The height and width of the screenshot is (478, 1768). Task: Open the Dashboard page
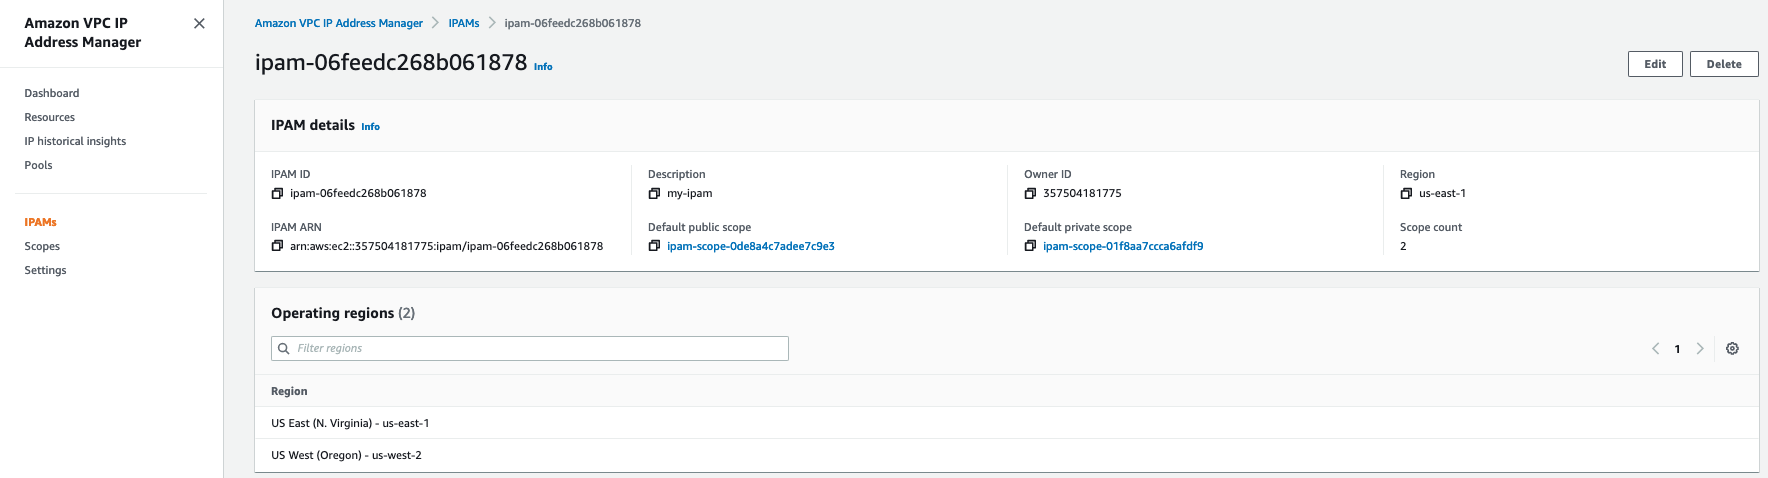coord(52,94)
